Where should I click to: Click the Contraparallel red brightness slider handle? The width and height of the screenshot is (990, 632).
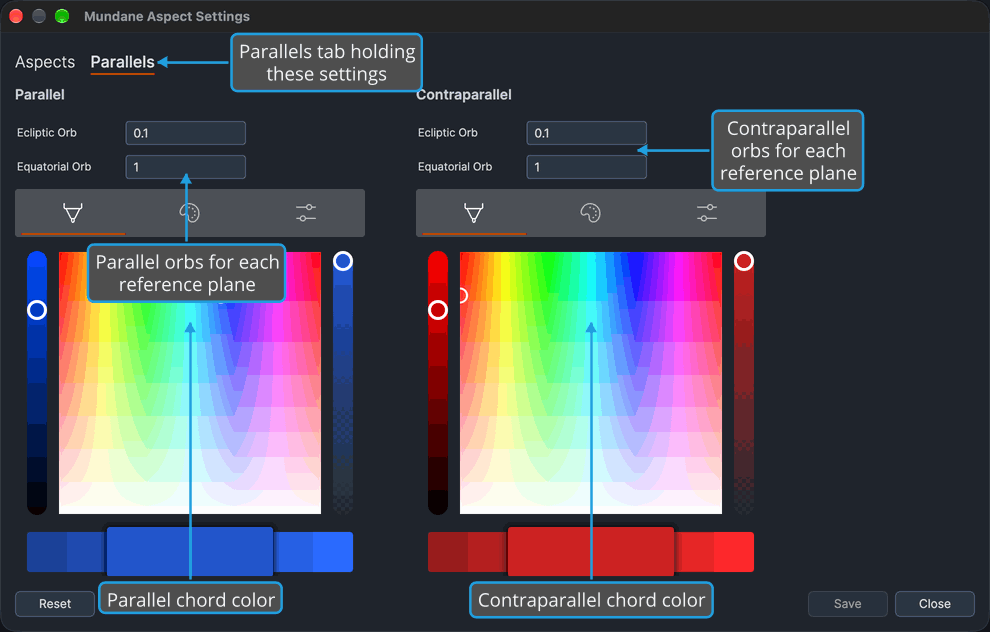click(x=438, y=310)
